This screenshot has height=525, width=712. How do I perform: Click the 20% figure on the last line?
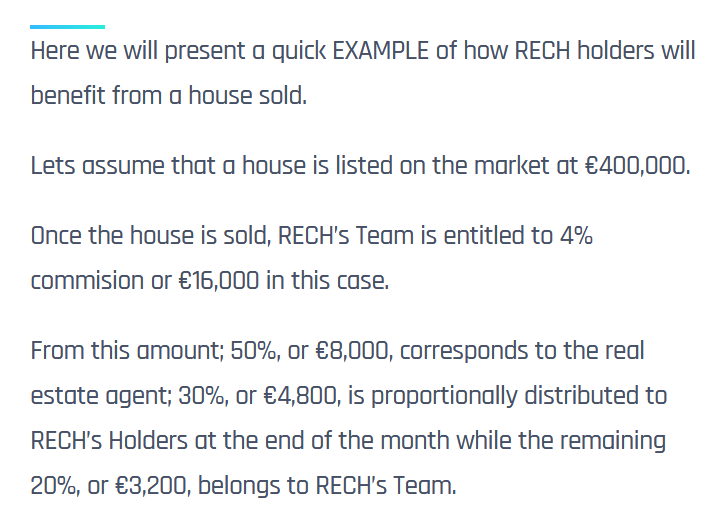tap(54, 485)
